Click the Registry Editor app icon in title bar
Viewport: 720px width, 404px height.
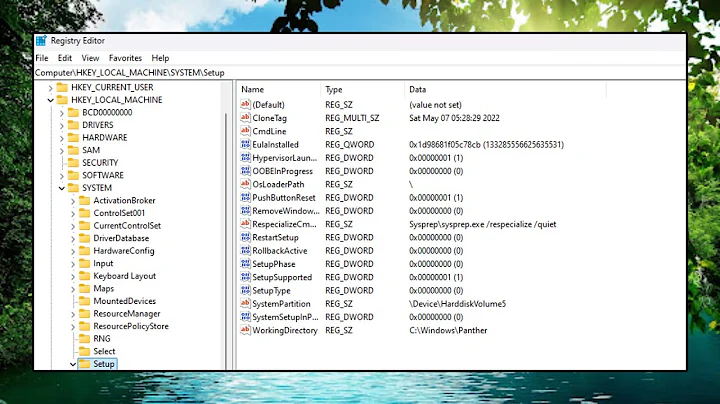point(41,40)
